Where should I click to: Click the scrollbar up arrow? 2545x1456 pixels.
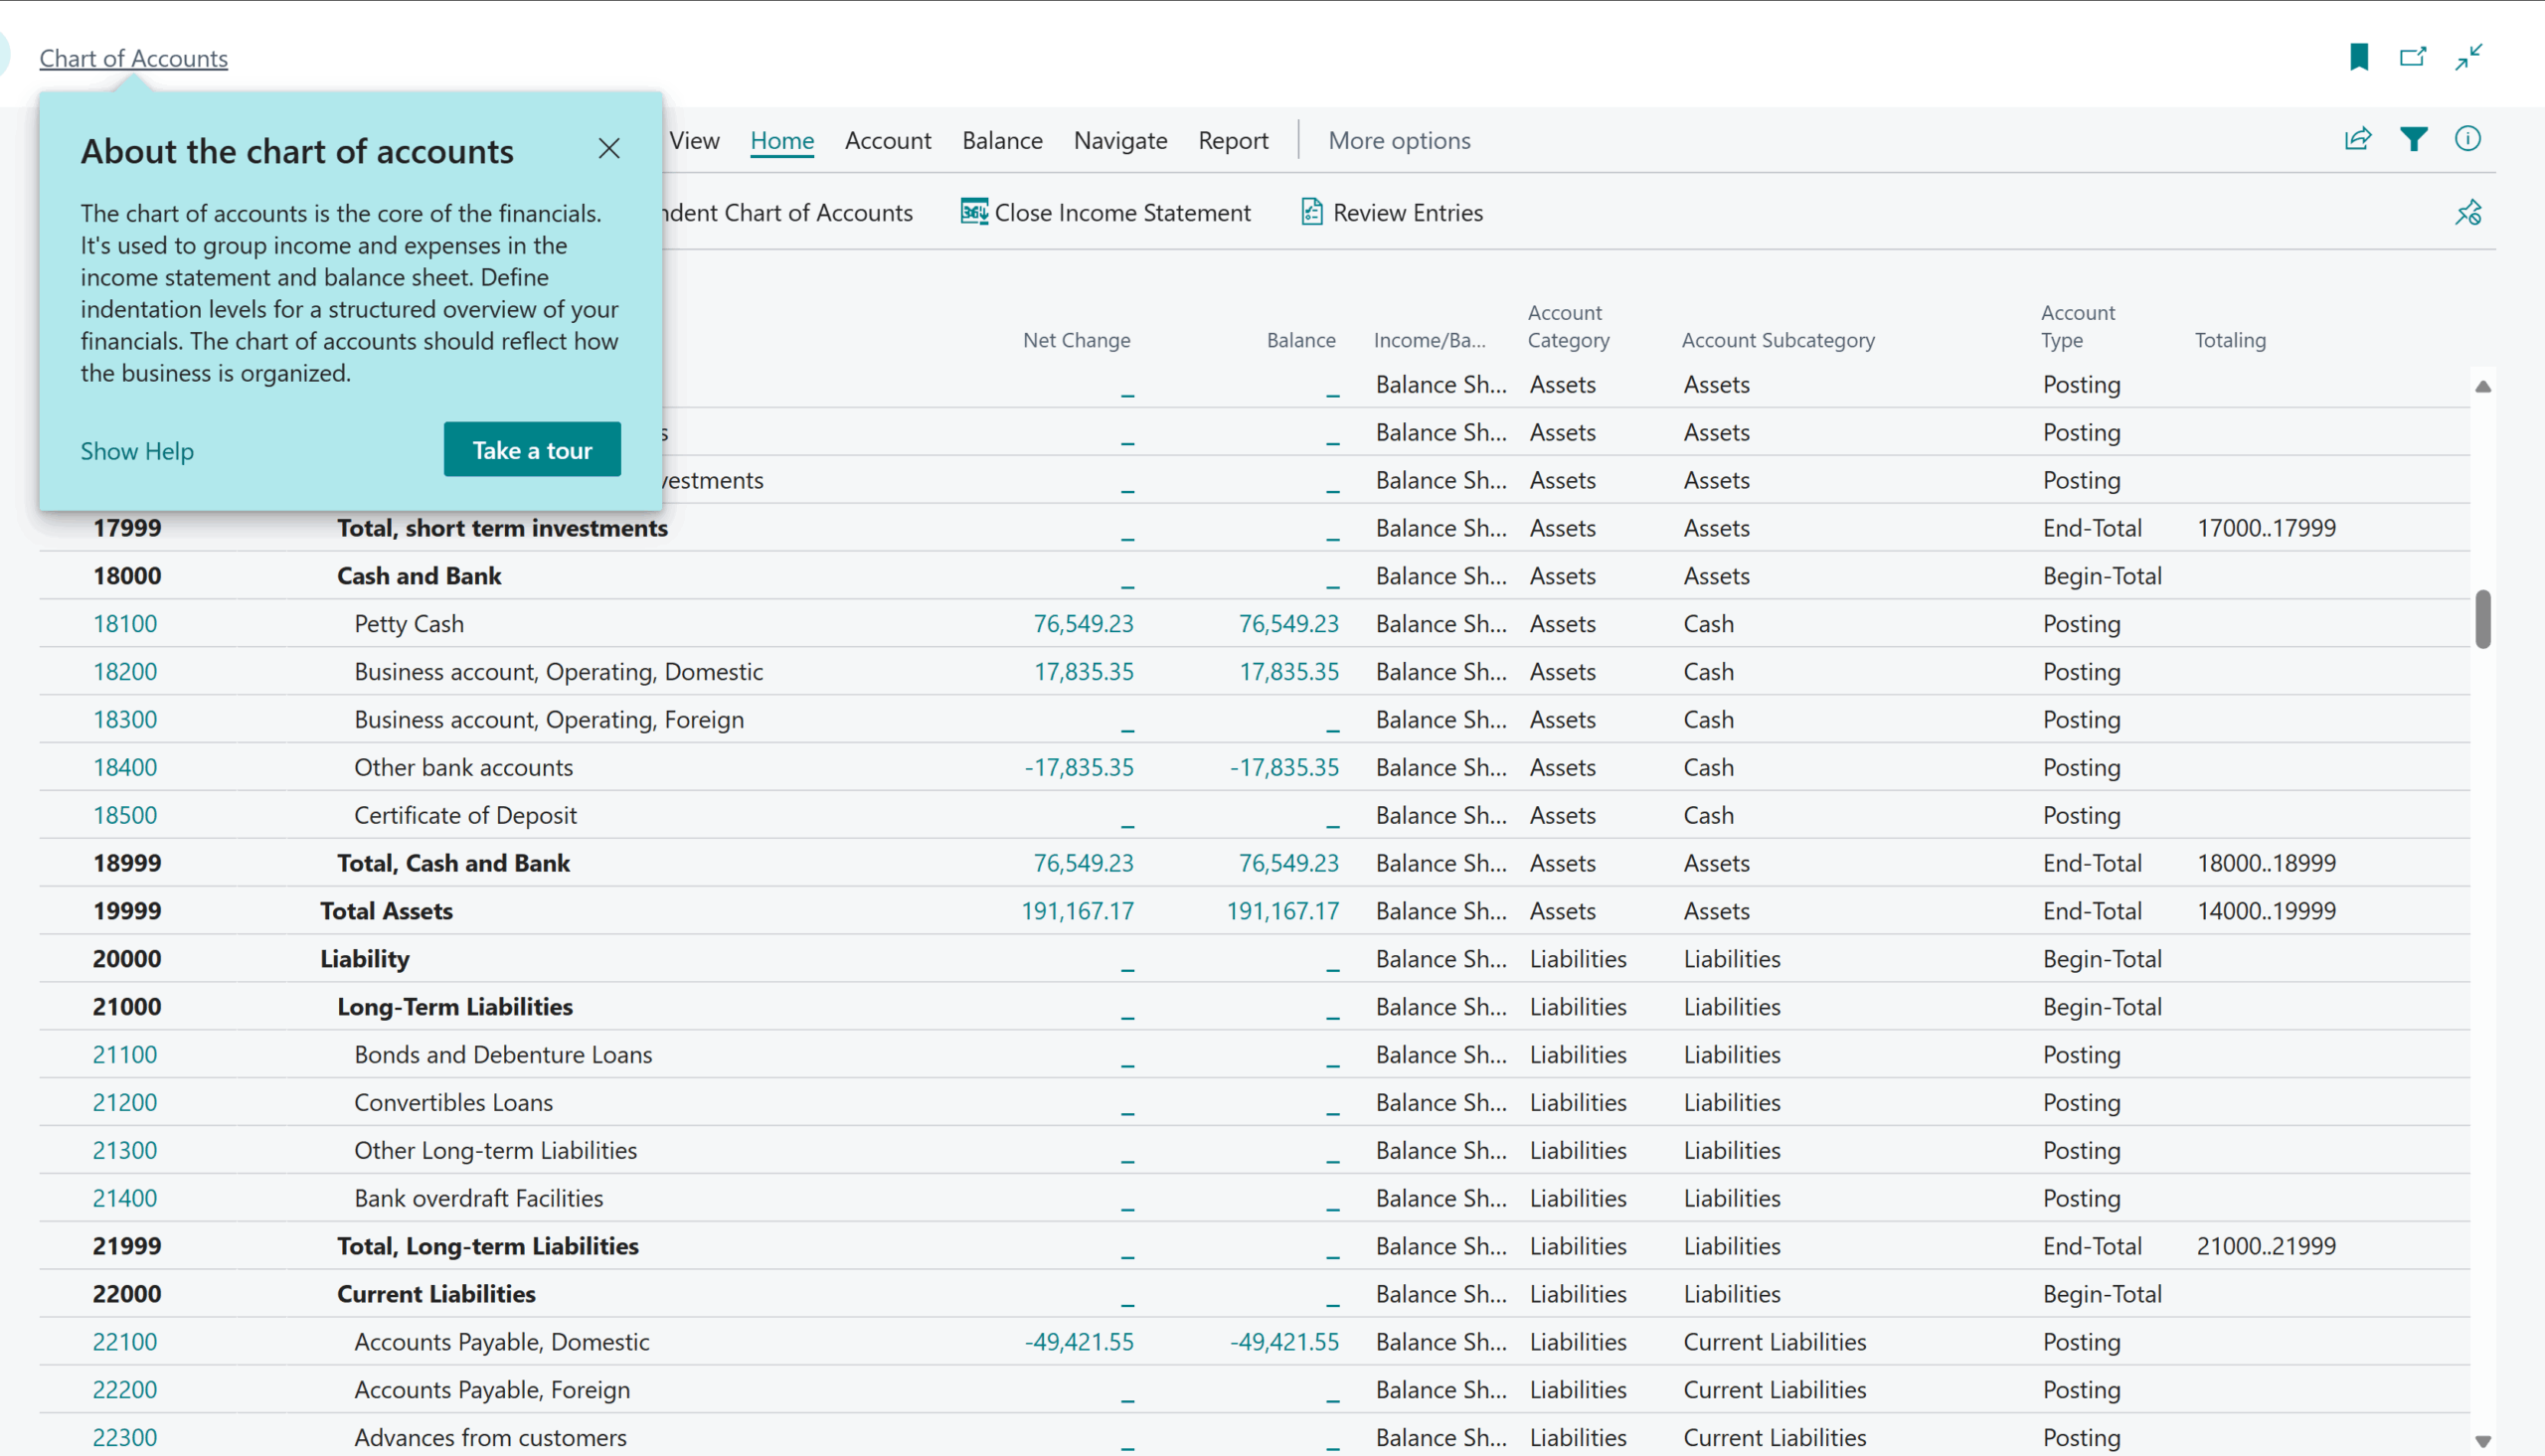click(x=2482, y=386)
